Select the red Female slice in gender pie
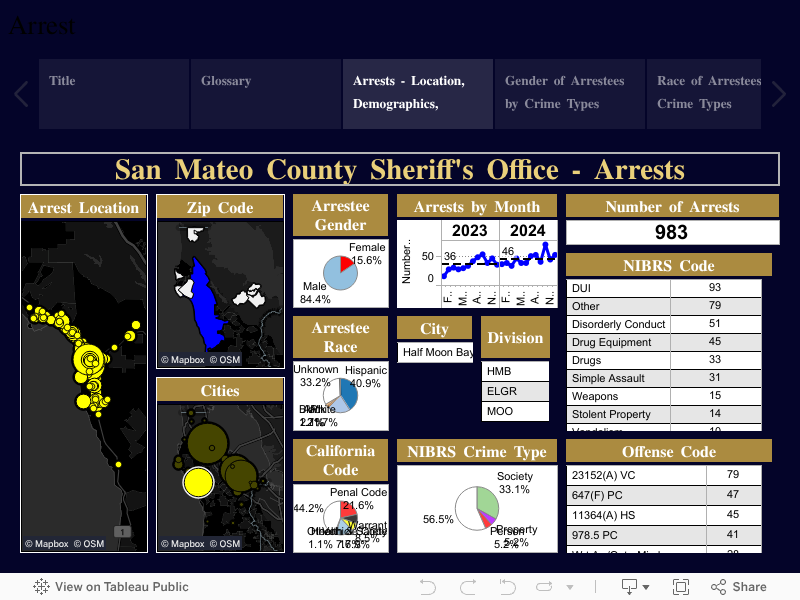The width and height of the screenshot is (800, 600). [346, 264]
